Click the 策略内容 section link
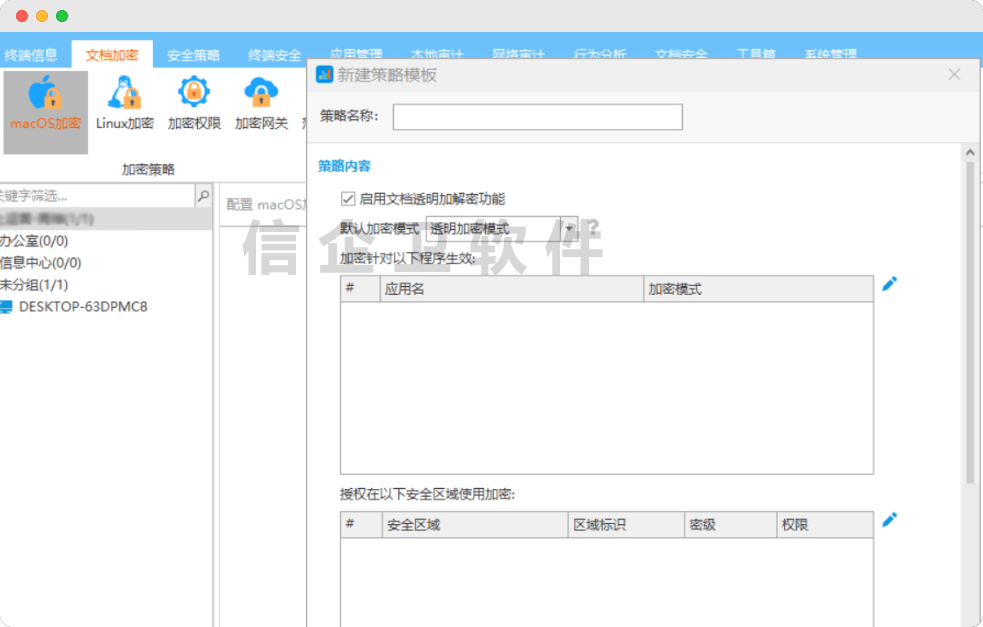This screenshot has height=627, width=983. (344, 165)
